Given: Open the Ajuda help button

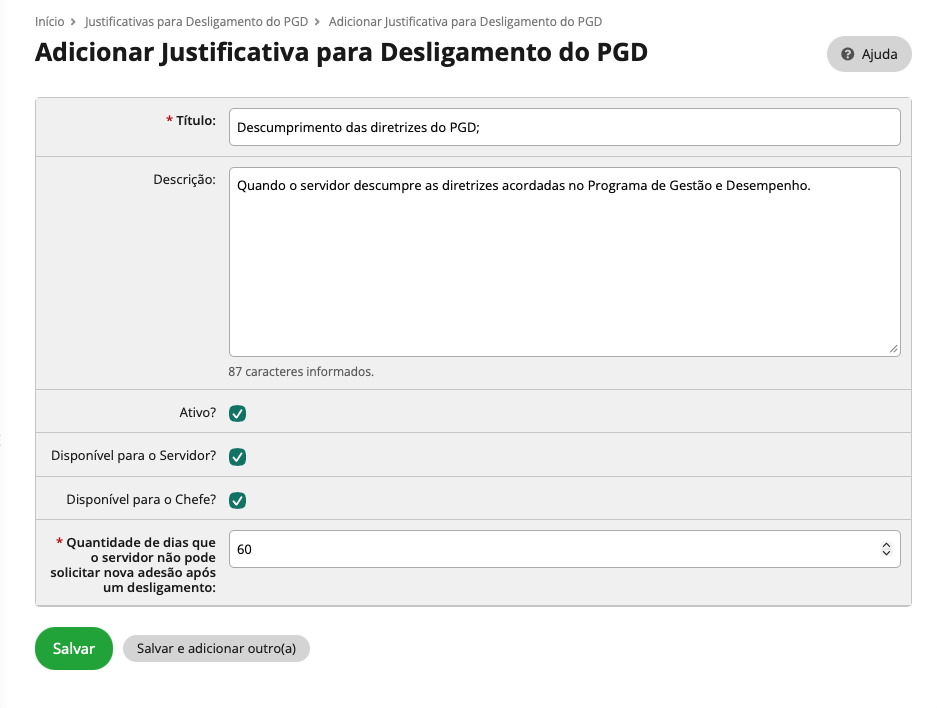Looking at the screenshot, I should click(869, 54).
